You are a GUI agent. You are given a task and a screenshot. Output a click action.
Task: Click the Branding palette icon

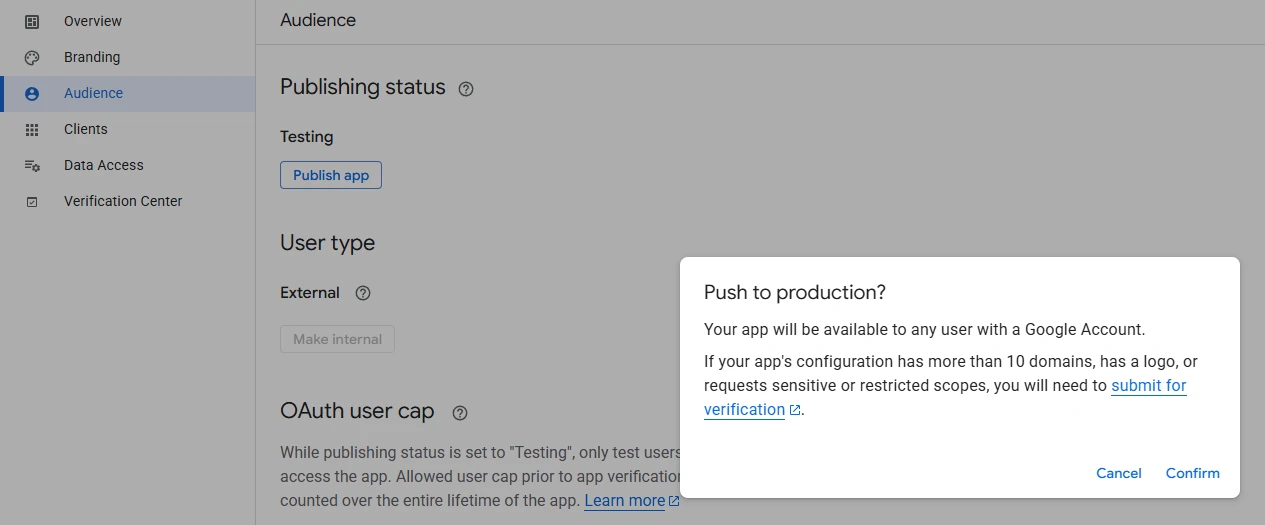click(32, 57)
